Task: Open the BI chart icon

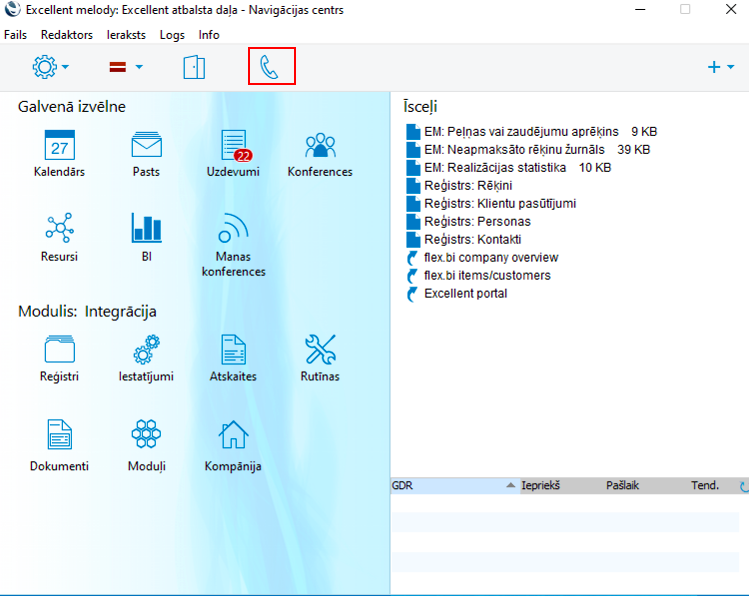Action: [x=146, y=229]
